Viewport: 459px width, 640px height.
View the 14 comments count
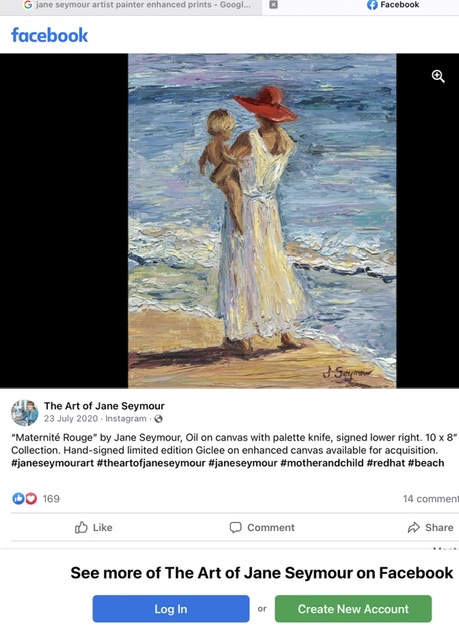click(431, 499)
